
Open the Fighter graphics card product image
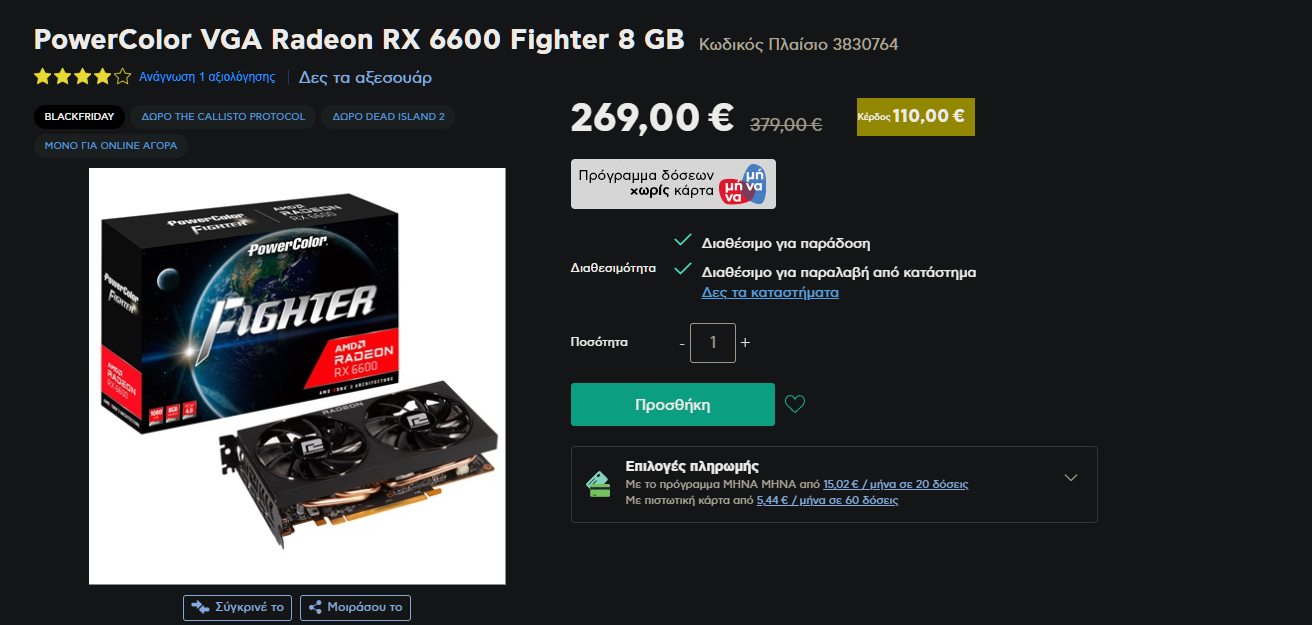point(297,376)
